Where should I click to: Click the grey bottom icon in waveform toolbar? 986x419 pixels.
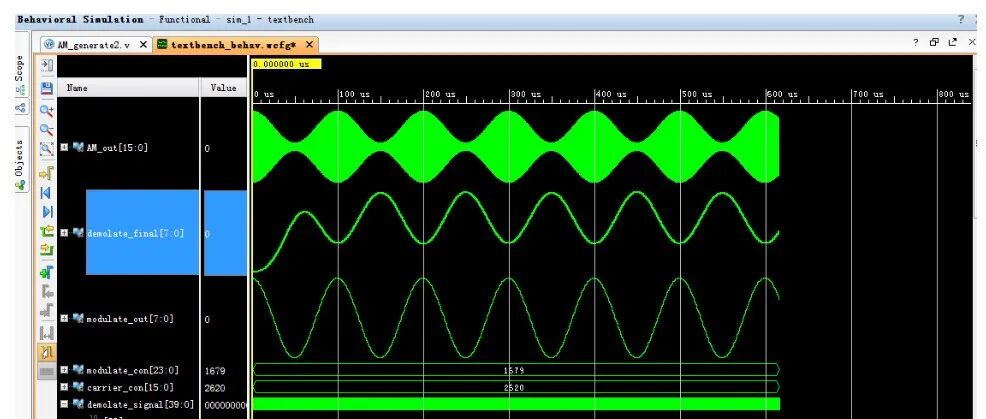[47, 371]
